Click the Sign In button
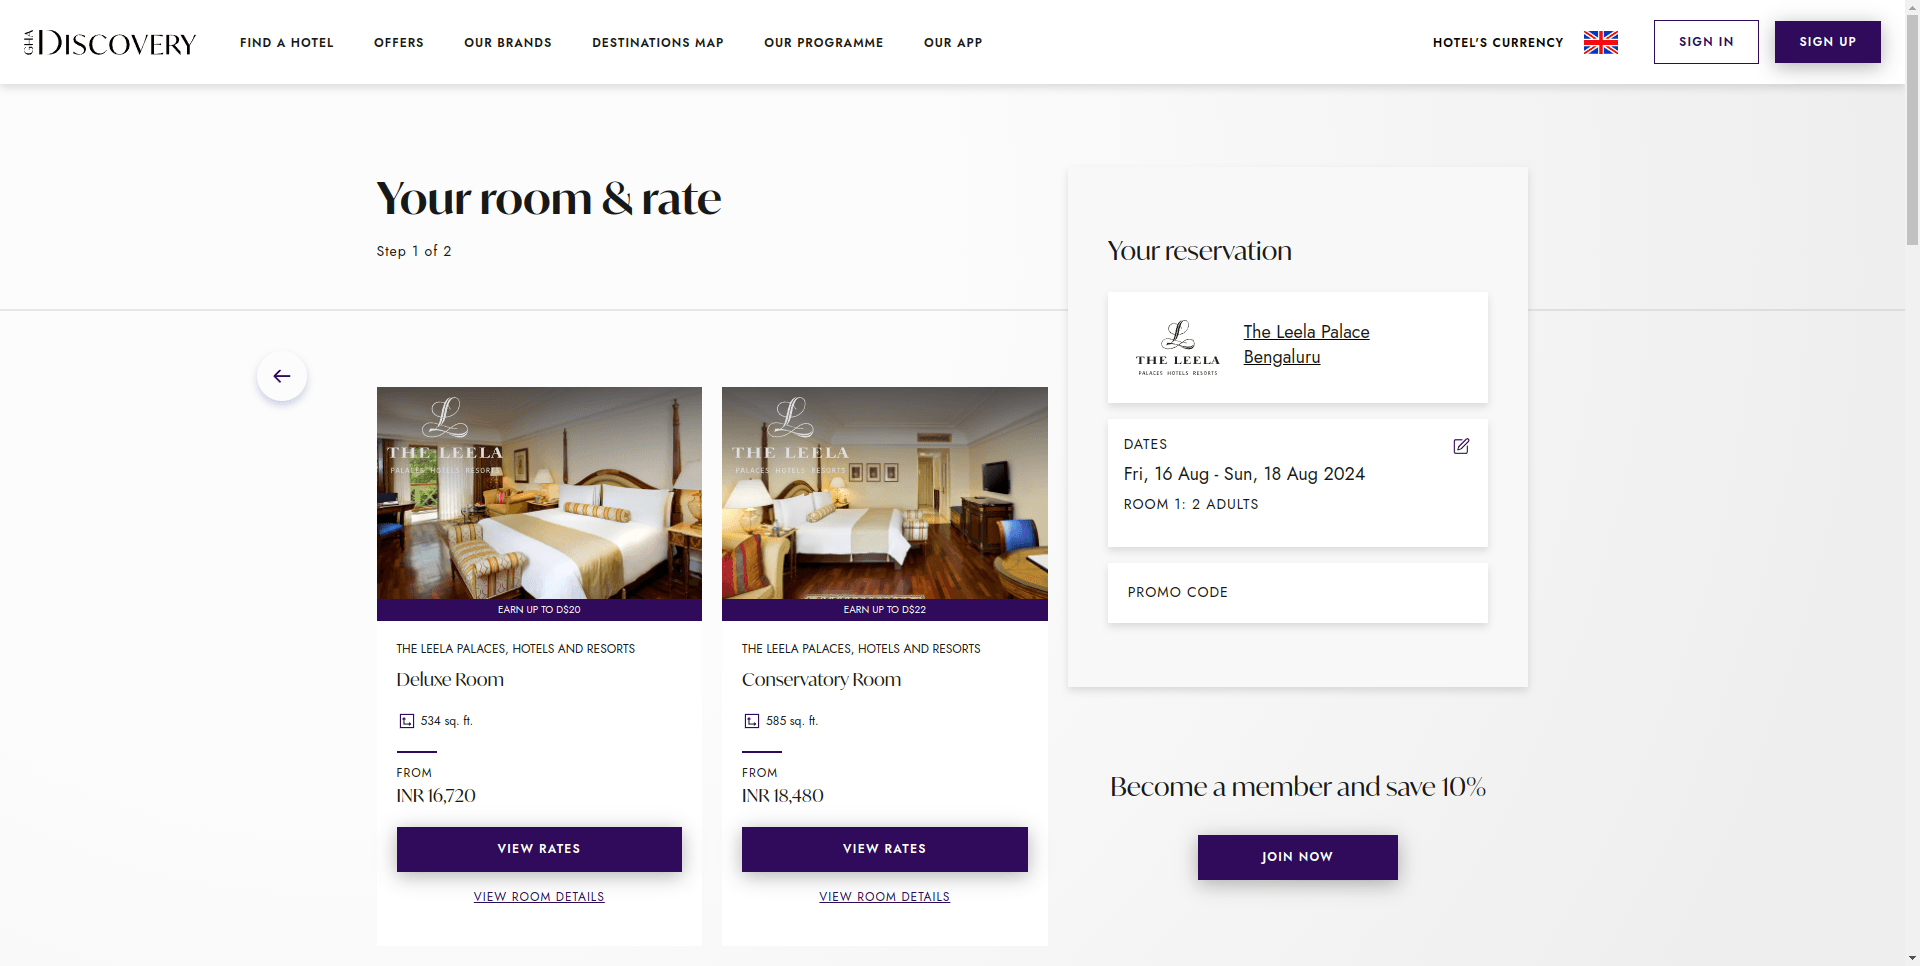The width and height of the screenshot is (1920, 966). pos(1705,42)
